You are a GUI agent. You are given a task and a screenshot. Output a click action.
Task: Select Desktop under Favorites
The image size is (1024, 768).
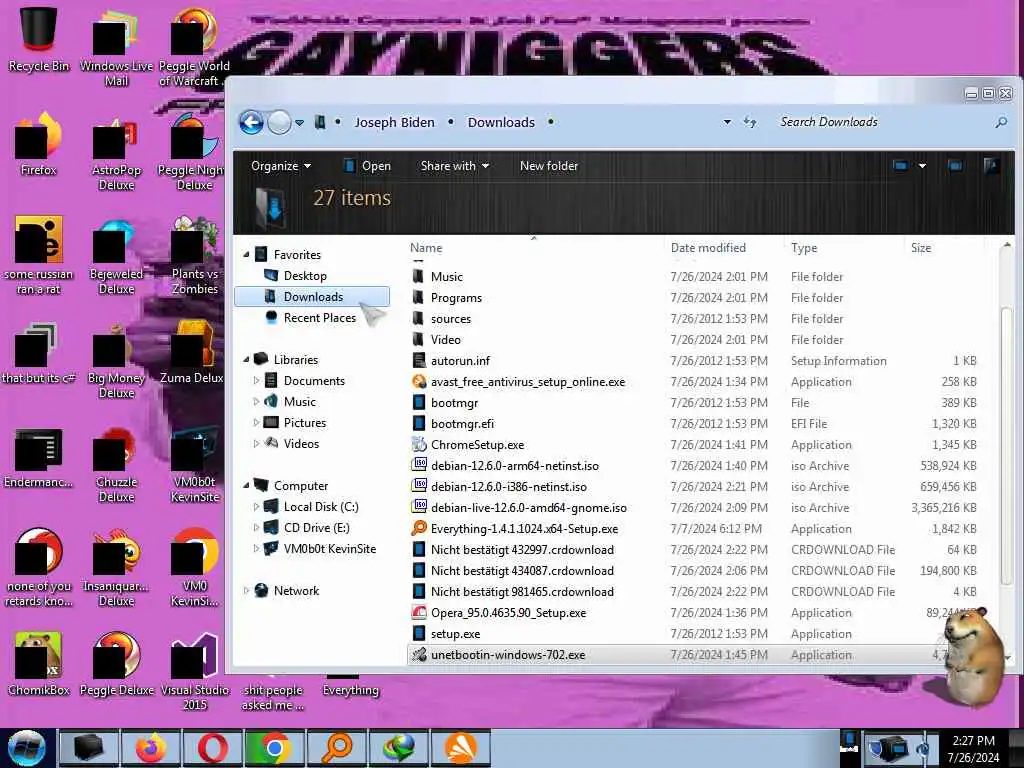coord(305,276)
